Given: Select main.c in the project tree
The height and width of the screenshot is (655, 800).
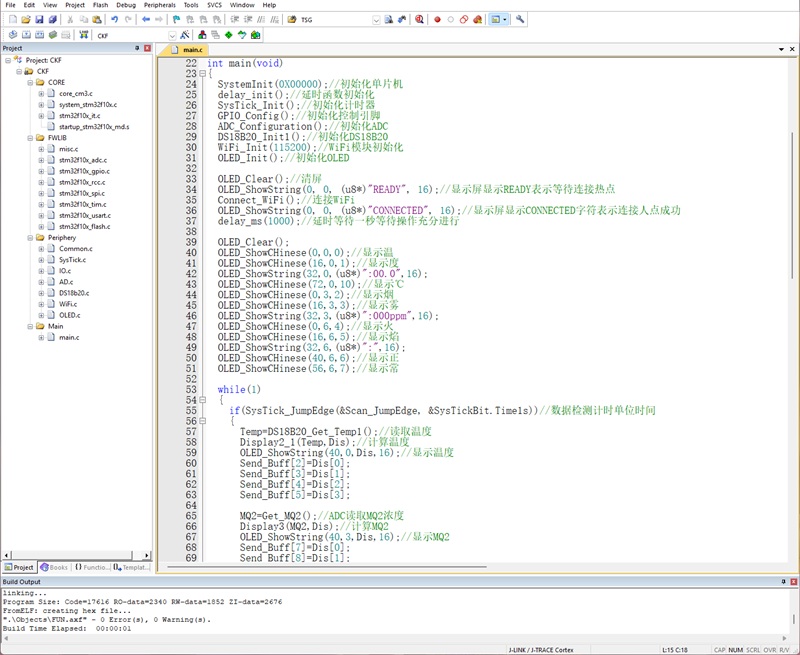Looking at the screenshot, I should coord(69,337).
